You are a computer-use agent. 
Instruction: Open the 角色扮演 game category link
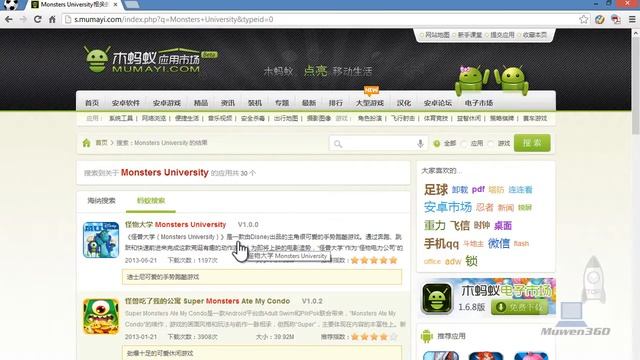370,118
